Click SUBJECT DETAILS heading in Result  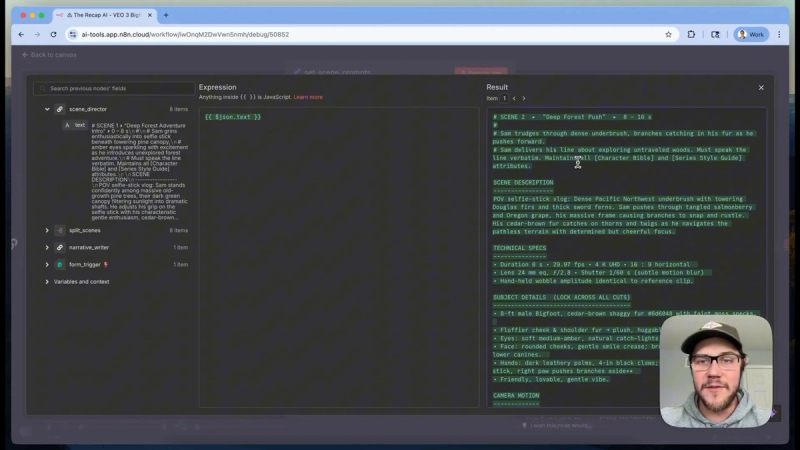tap(561, 297)
